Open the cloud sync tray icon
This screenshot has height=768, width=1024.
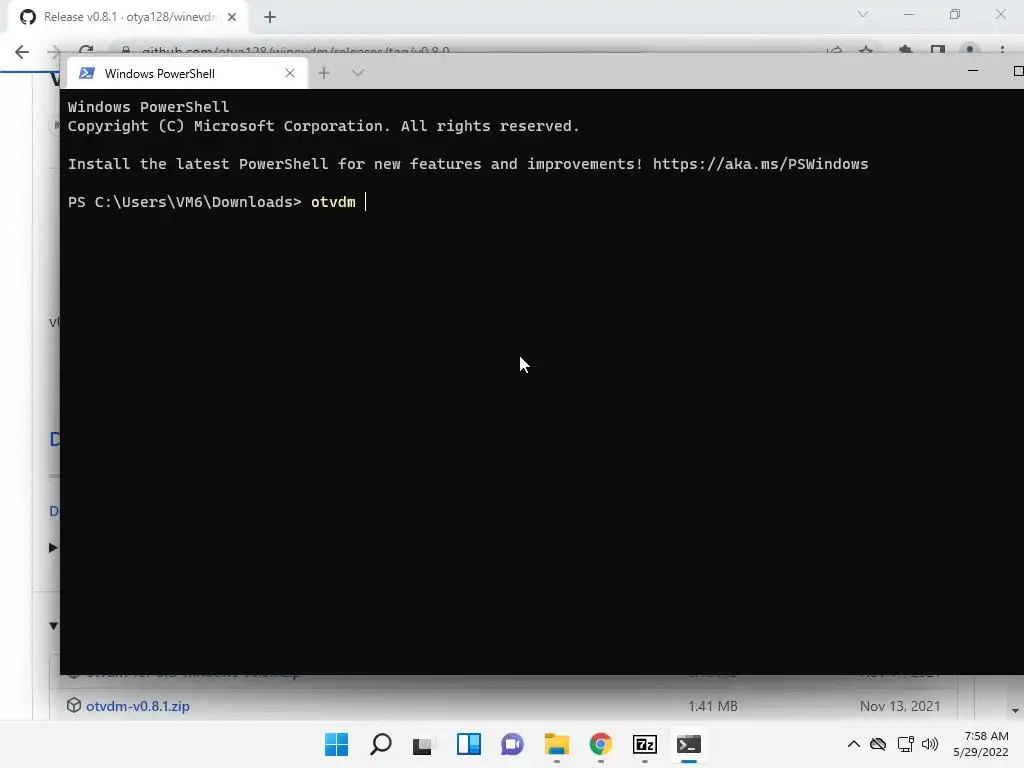878,744
